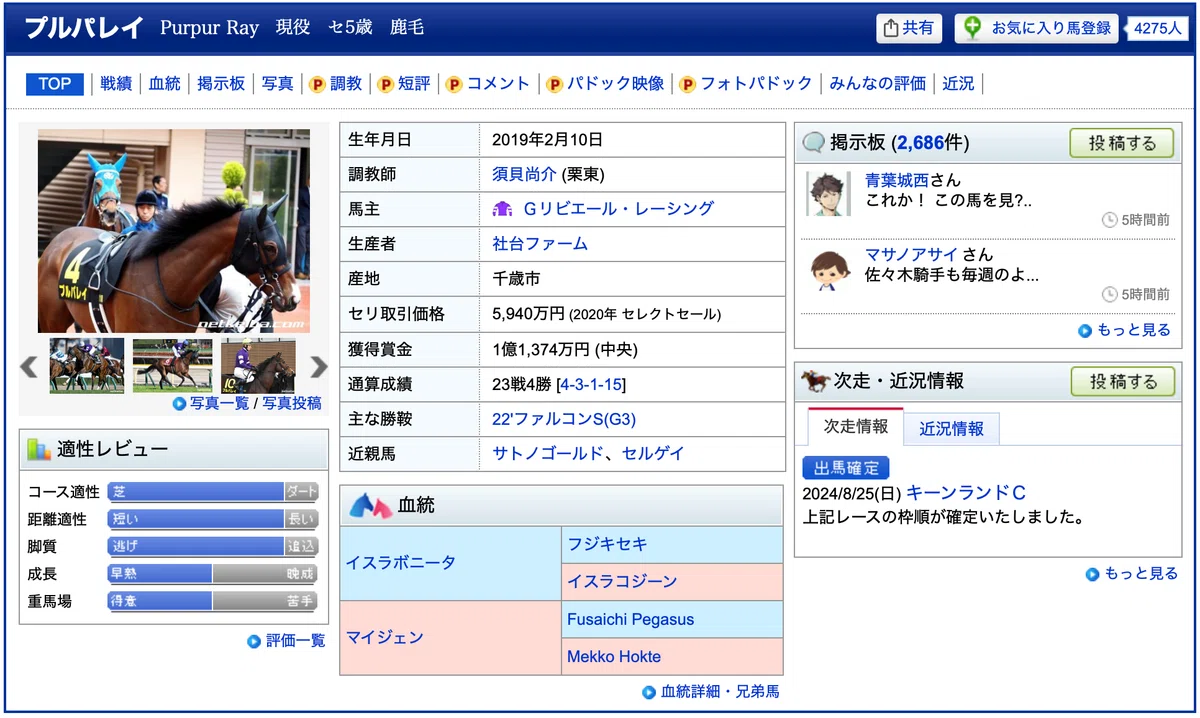
Task: Open フジキセキ pedigree link
Action: (607, 545)
